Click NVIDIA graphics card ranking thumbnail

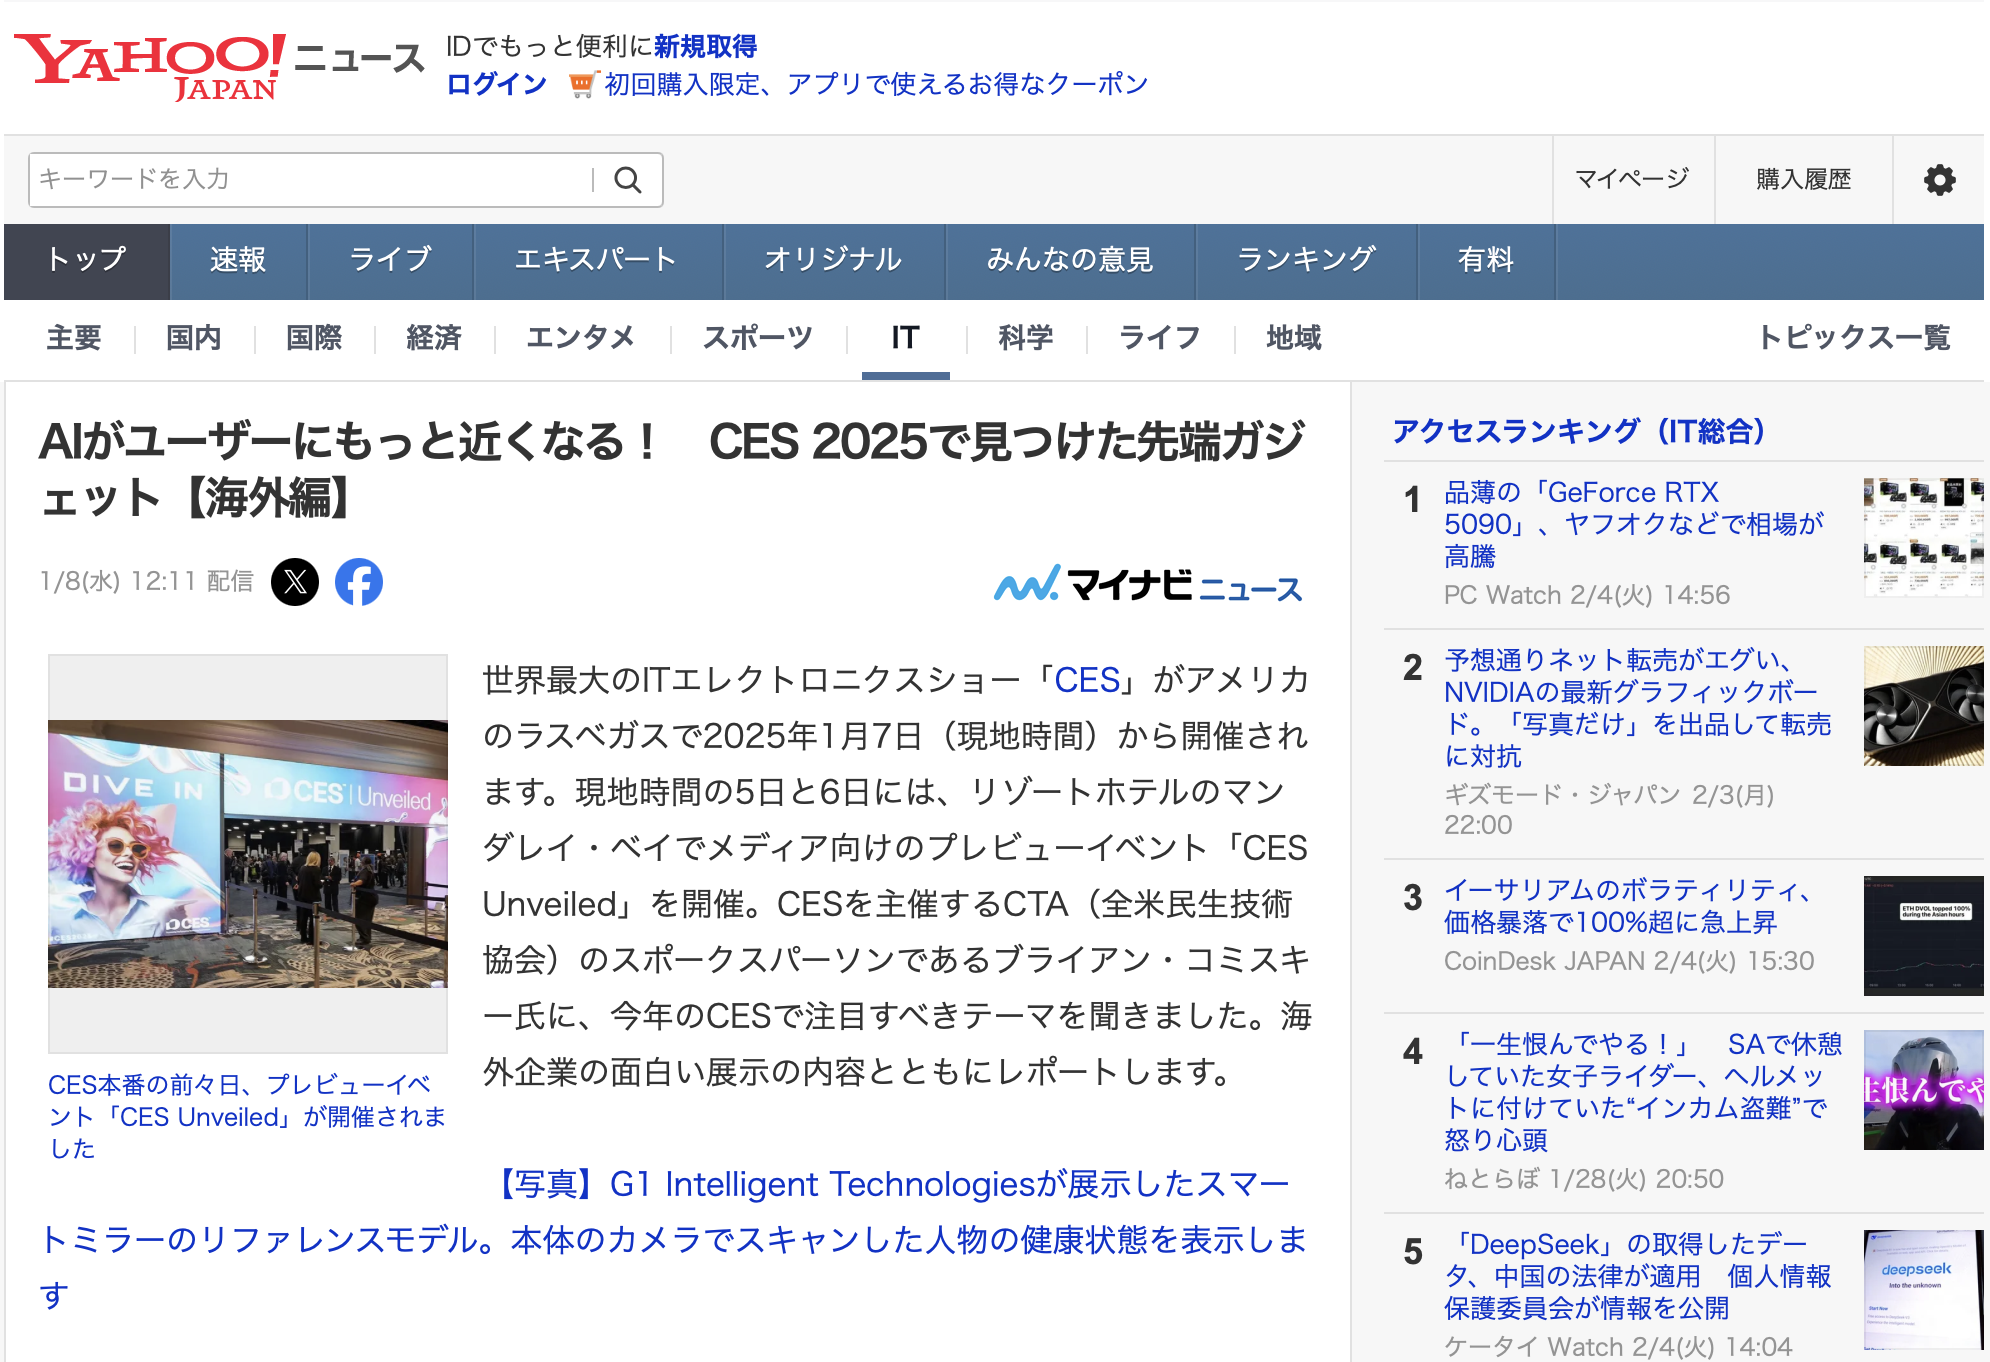coord(1923,706)
